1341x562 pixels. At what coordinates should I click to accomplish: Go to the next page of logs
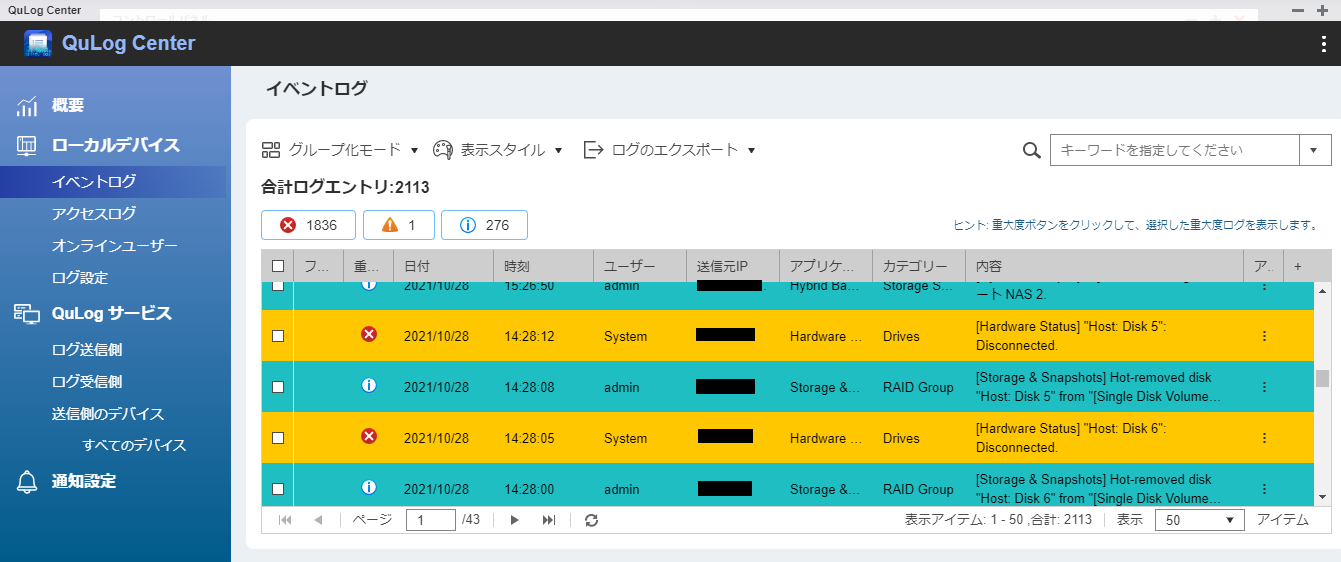tap(515, 520)
